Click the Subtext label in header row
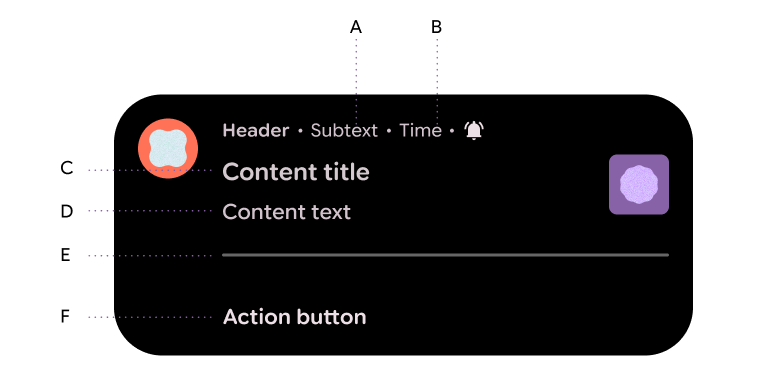This screenshot has width=779, height=390. click(344, 131)
